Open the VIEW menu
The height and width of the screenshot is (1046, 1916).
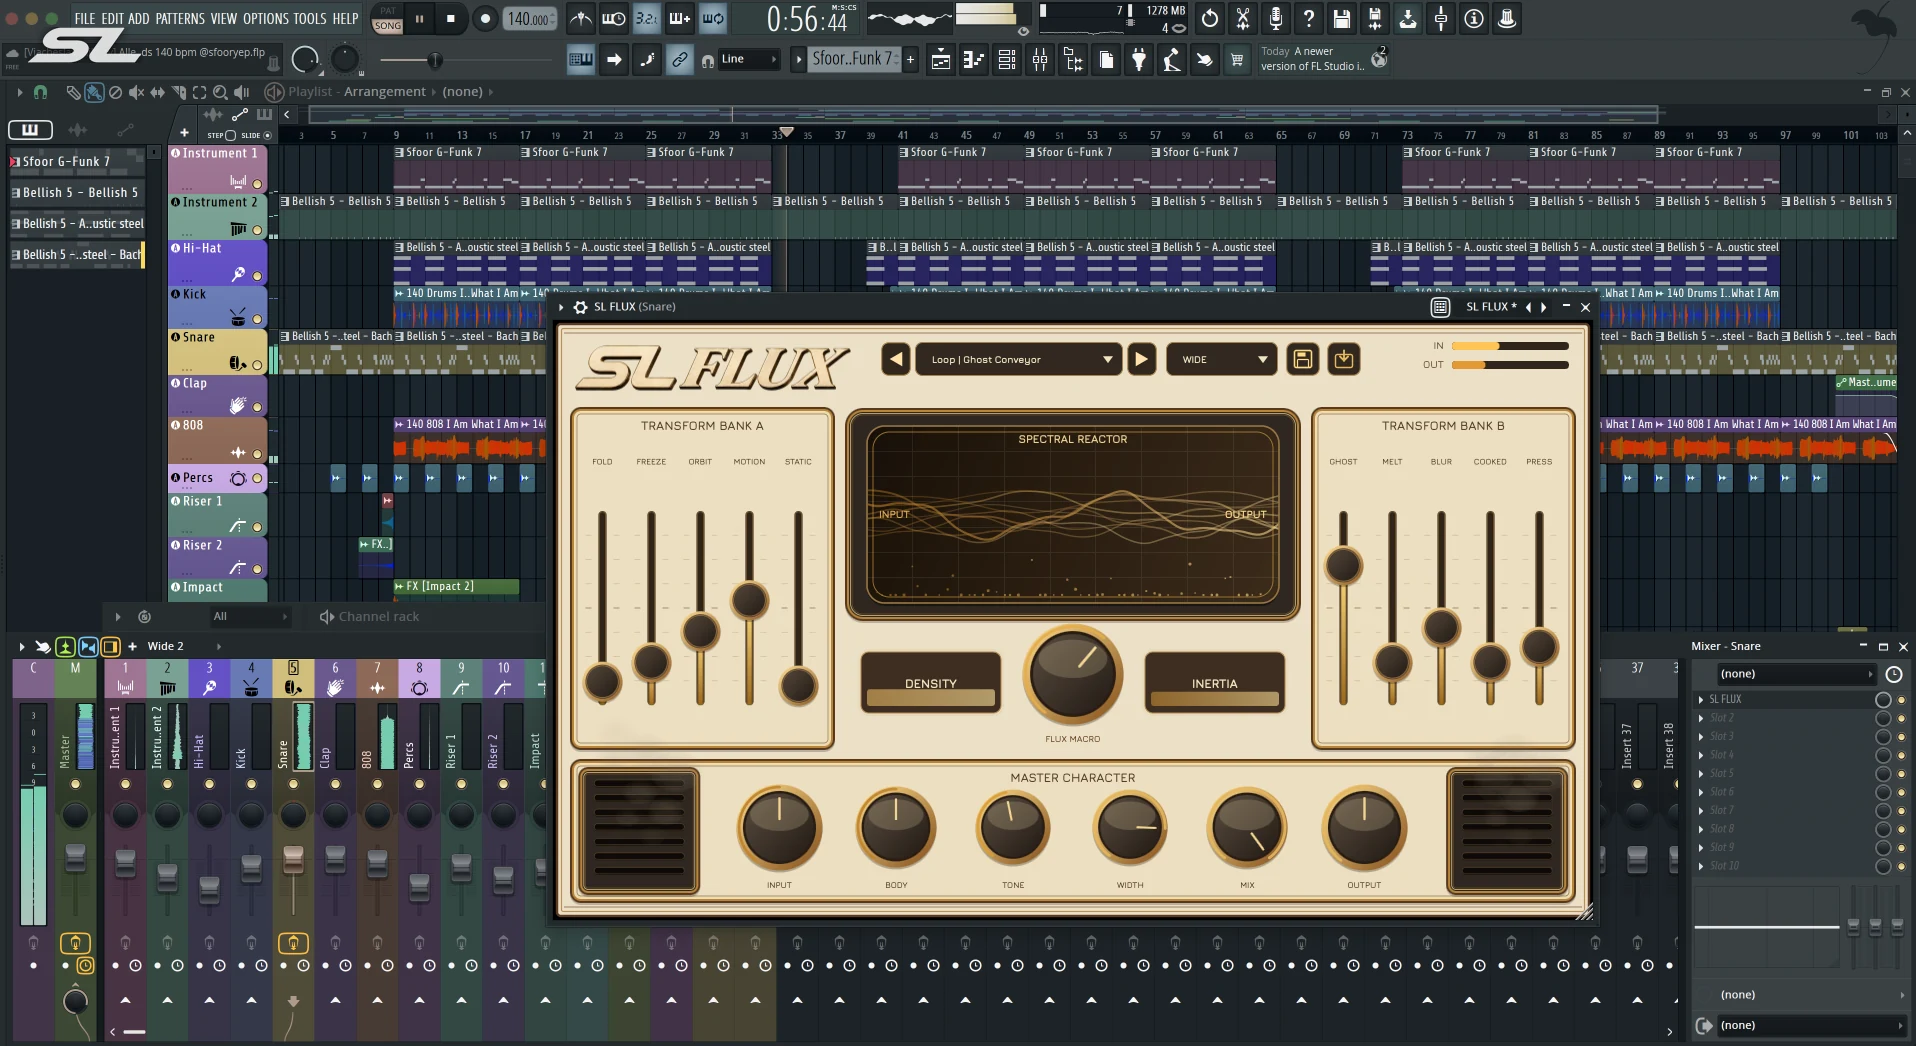[x=223, y=18]
